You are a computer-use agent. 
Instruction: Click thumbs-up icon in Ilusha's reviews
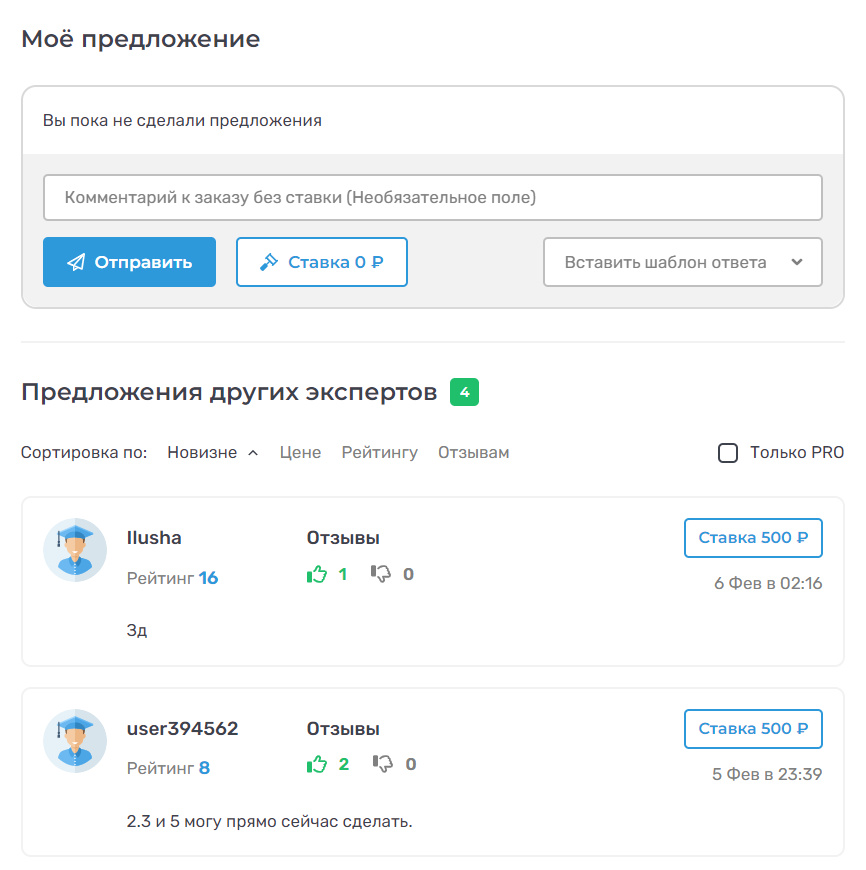(317, 574)
